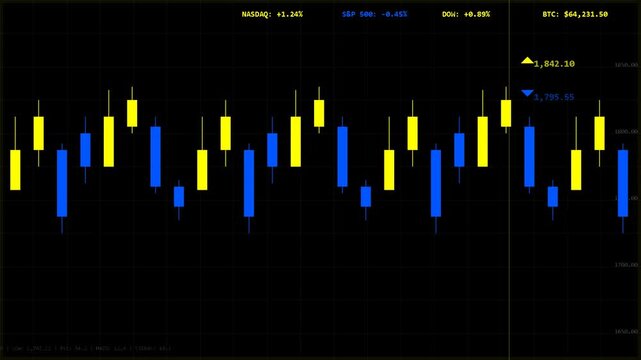This screenshot has height=360, width=641.
Task: Select the S&P 500 -0.45% ticker
Action: point(374,14)
